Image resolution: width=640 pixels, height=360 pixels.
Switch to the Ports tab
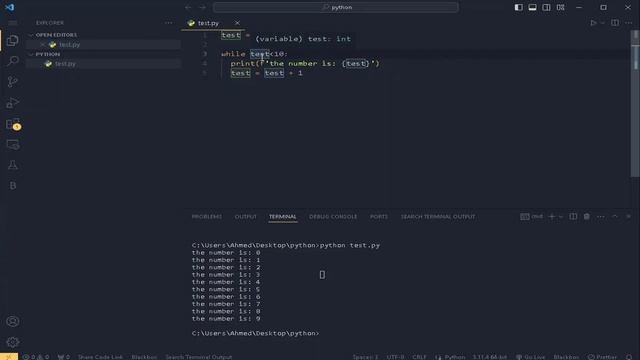coord(379,217)
